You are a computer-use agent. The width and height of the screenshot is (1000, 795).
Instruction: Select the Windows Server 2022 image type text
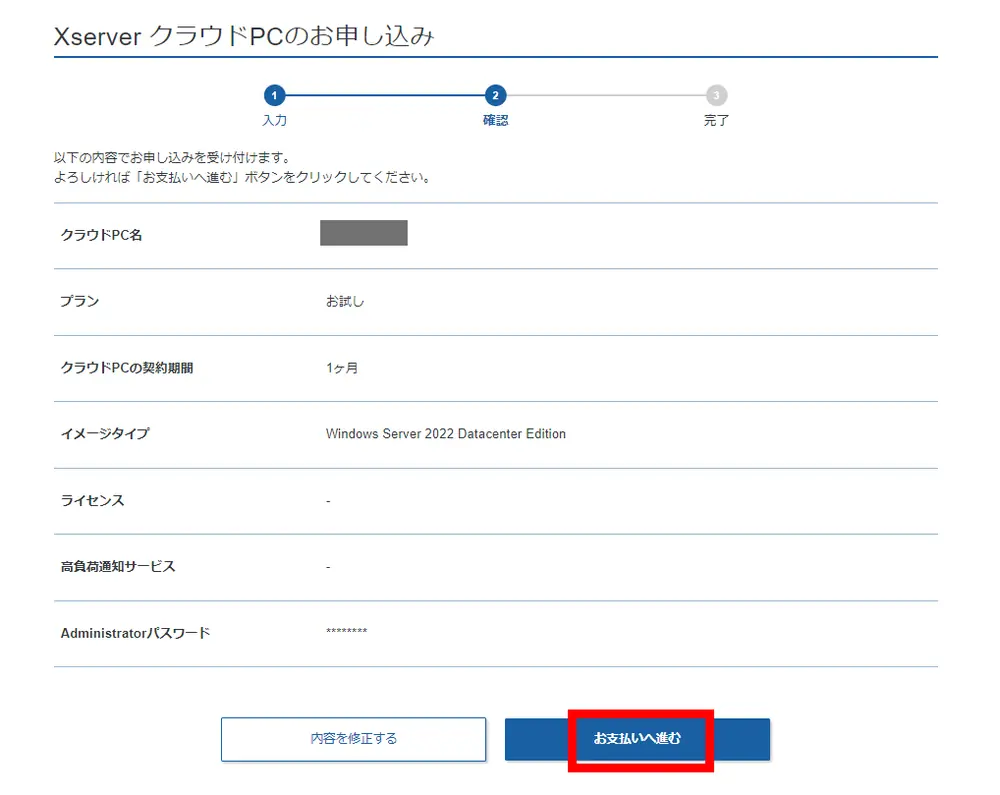pos(445,434)
